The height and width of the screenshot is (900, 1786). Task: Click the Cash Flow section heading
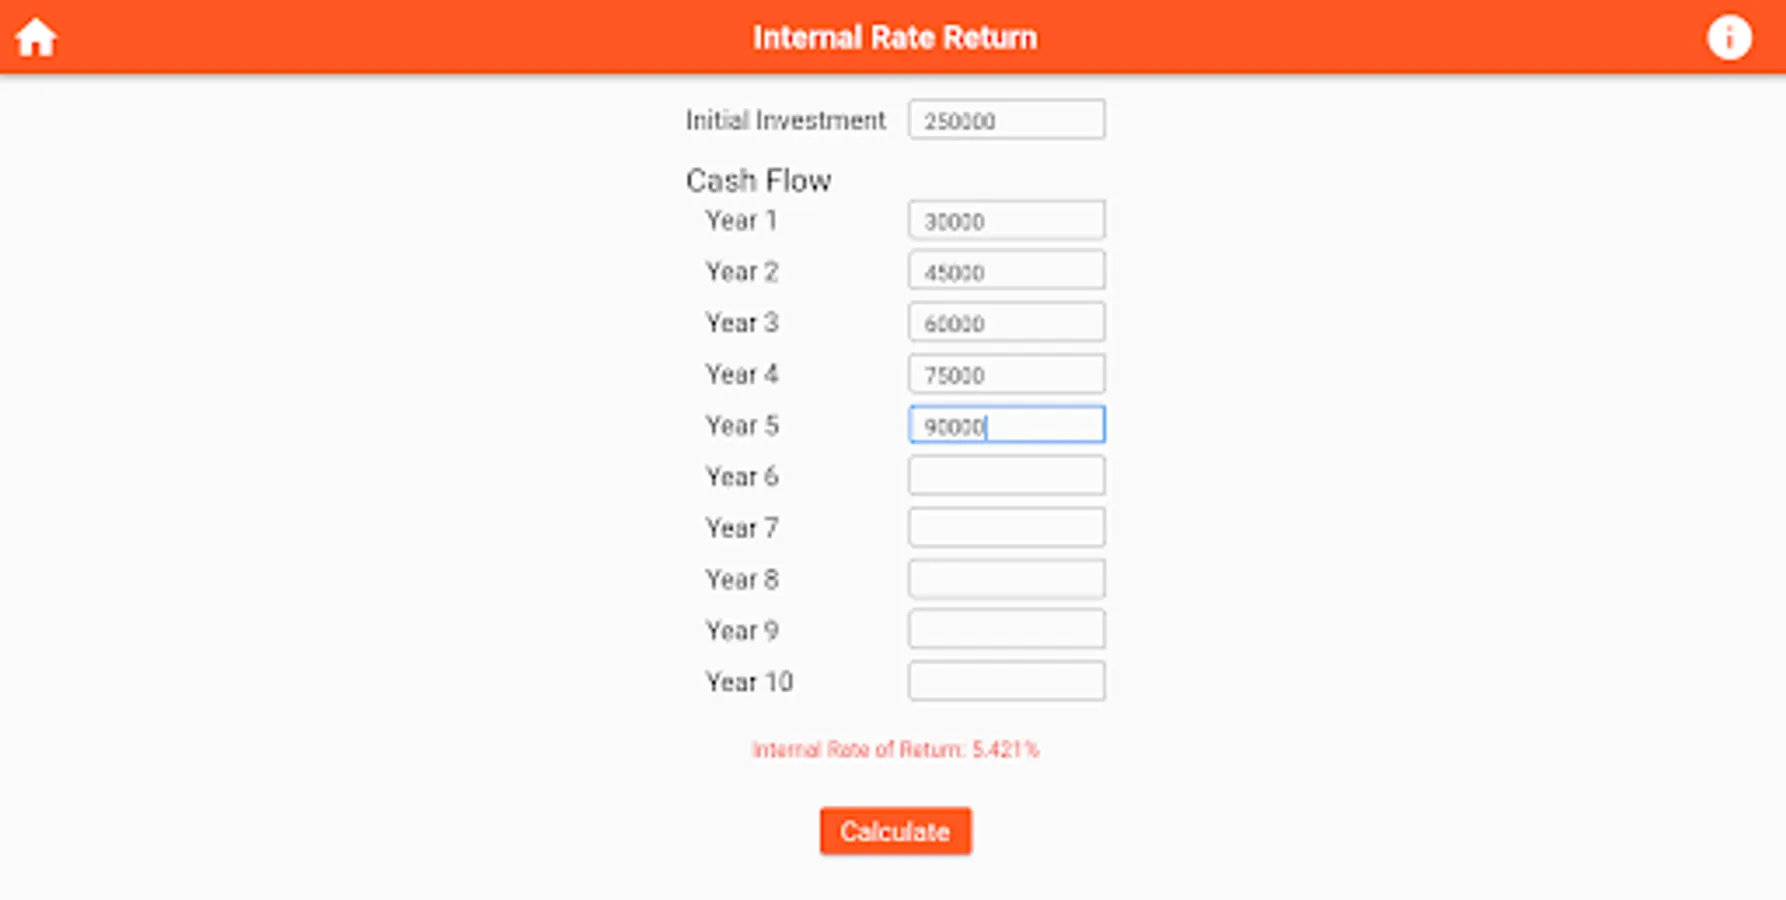(x=758, y=181)
